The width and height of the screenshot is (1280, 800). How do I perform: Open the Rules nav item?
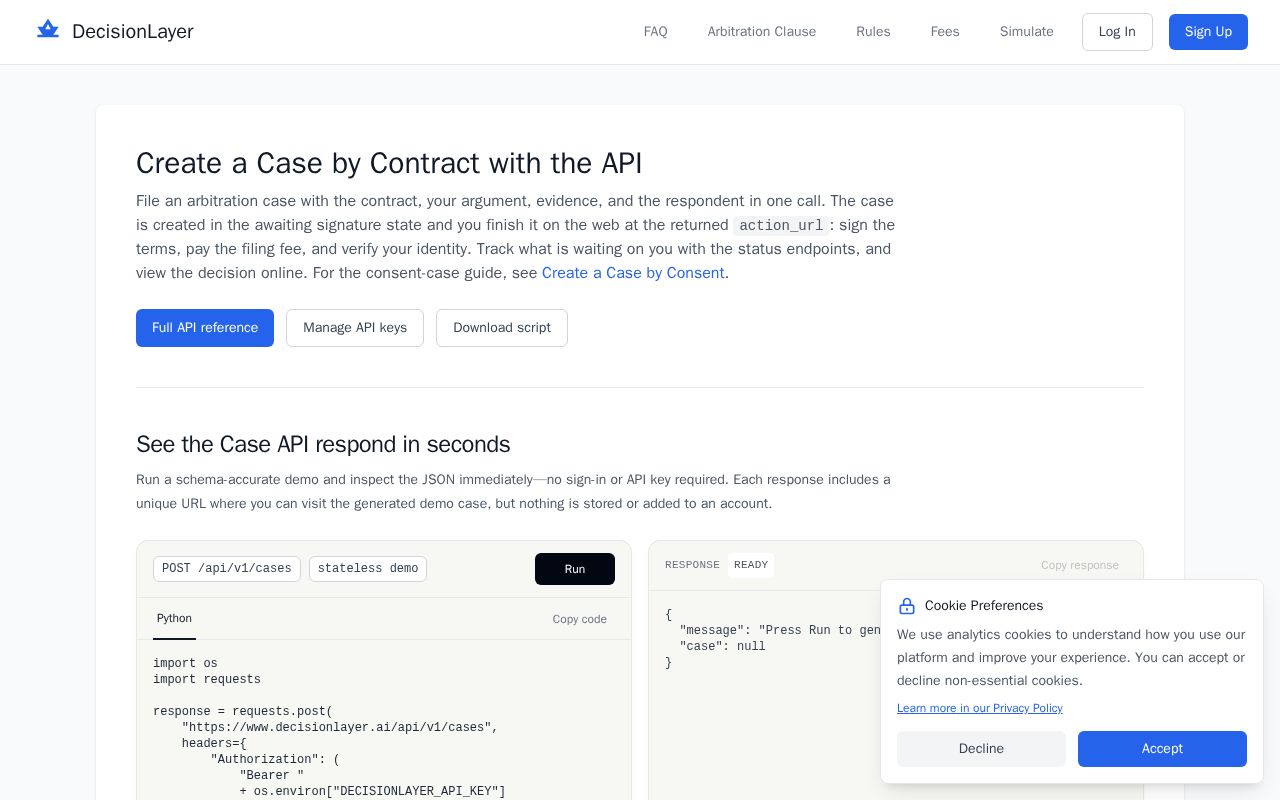tap(873, 32)
